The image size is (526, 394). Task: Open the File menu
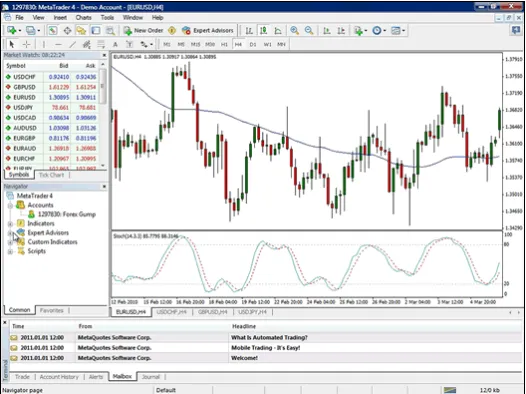click(19, 17)
